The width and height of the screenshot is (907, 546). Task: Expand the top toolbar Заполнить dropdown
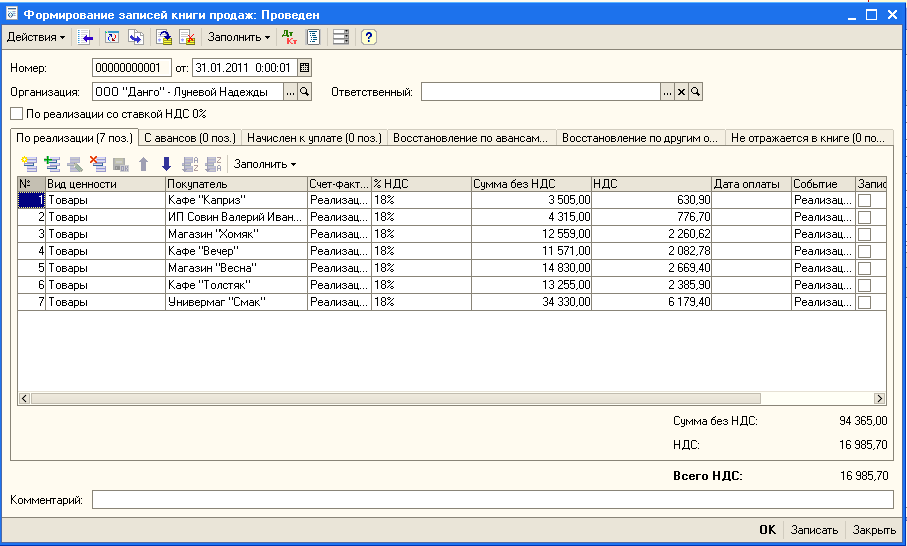[238, 37]
